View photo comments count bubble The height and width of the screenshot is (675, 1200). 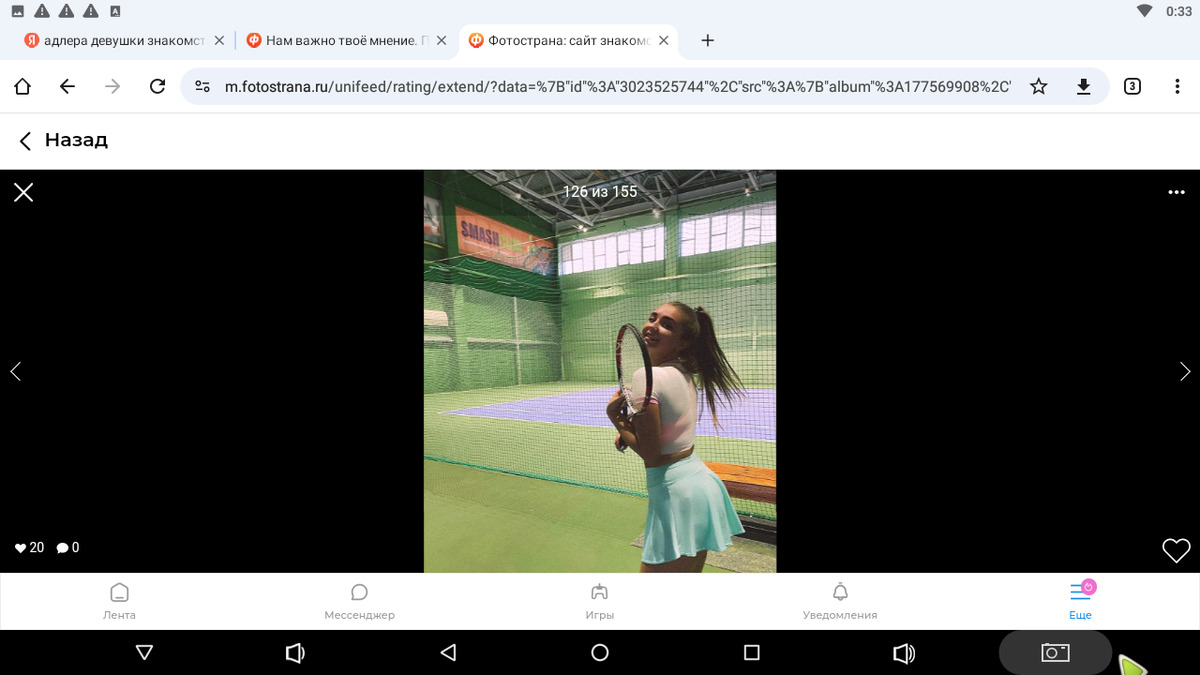point(68,548)
